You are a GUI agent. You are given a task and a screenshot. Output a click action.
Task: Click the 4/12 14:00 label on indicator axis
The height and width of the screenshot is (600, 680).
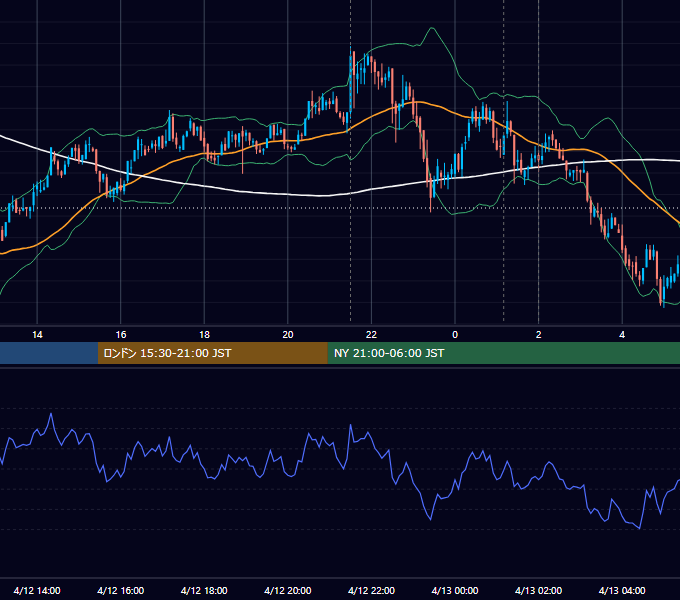37,590
